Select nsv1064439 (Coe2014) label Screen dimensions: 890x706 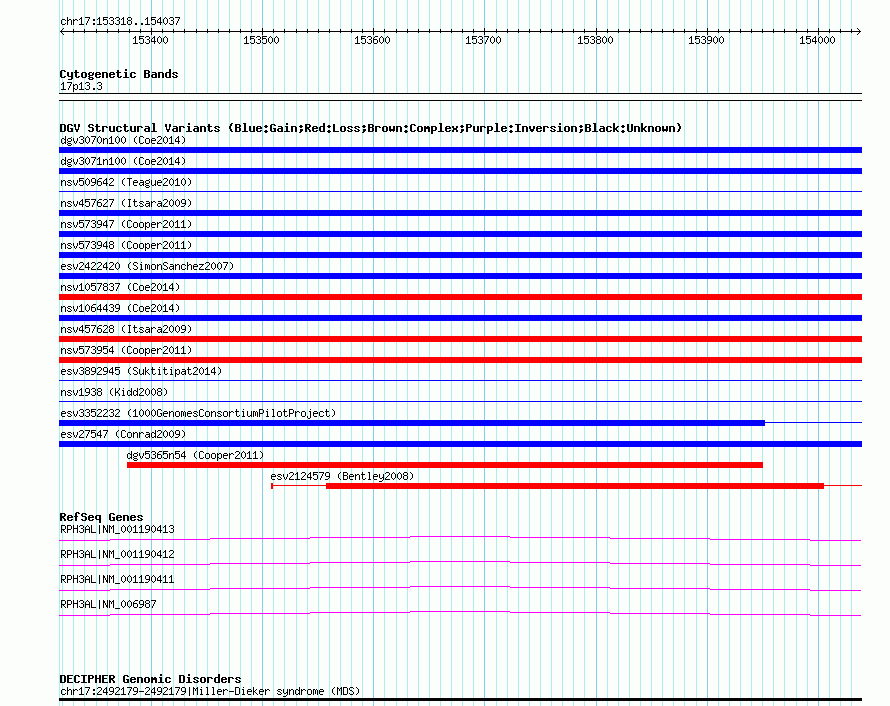(x=120, y=308)
